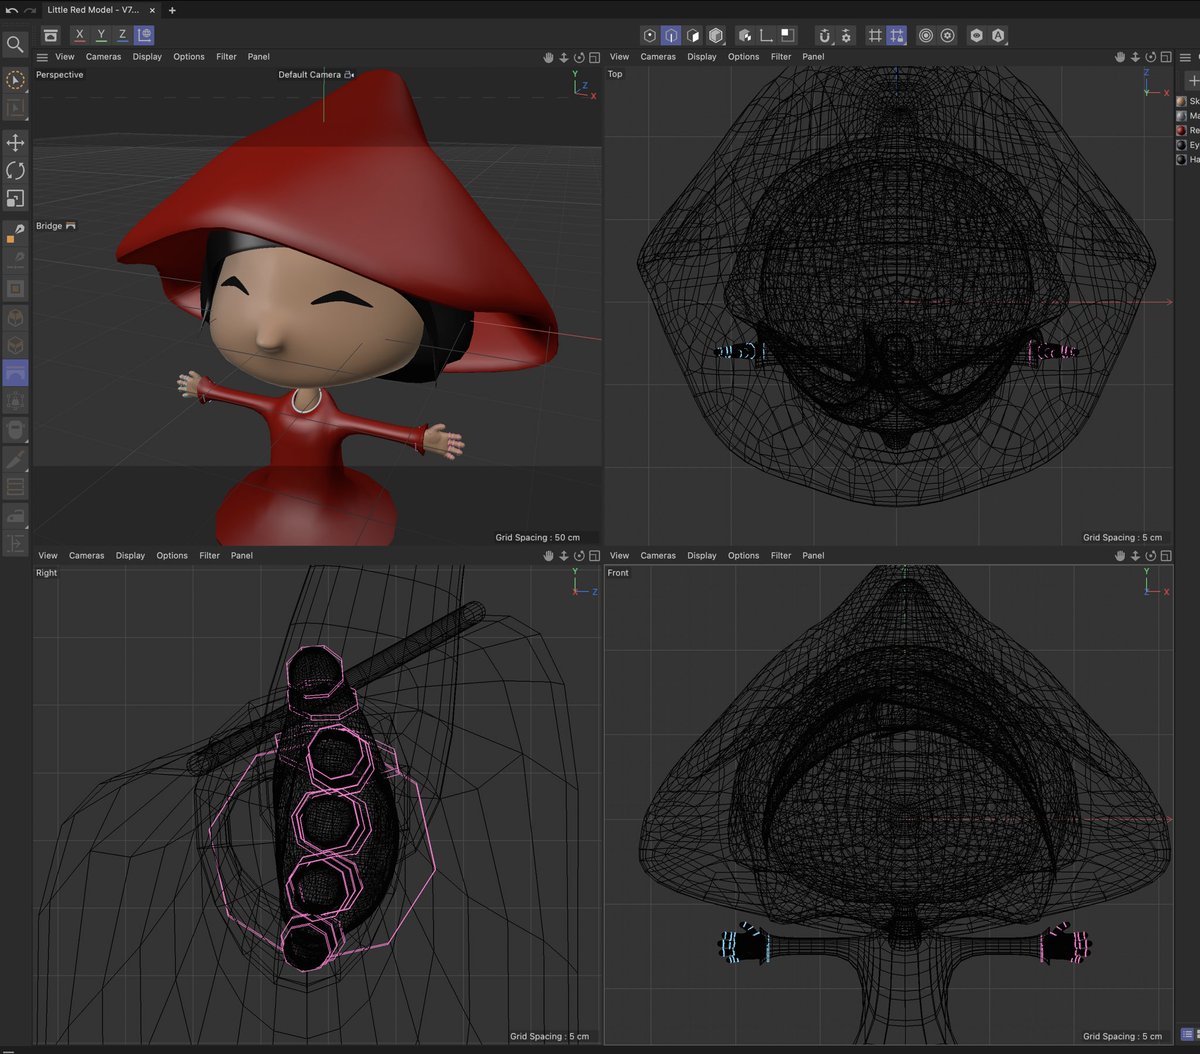This screenshot has height=1054, width=1200.
Task: Click the Bridge tool label in viewport
Action: [49, 226]
